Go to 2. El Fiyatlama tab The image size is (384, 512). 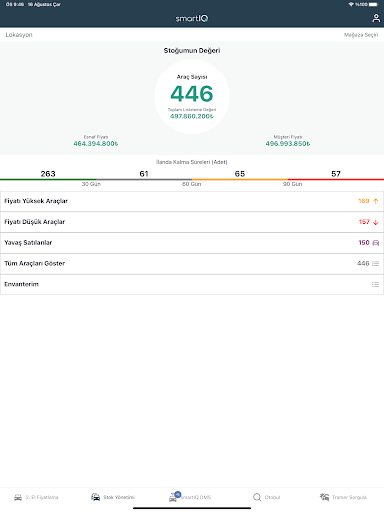coord(36,497)
